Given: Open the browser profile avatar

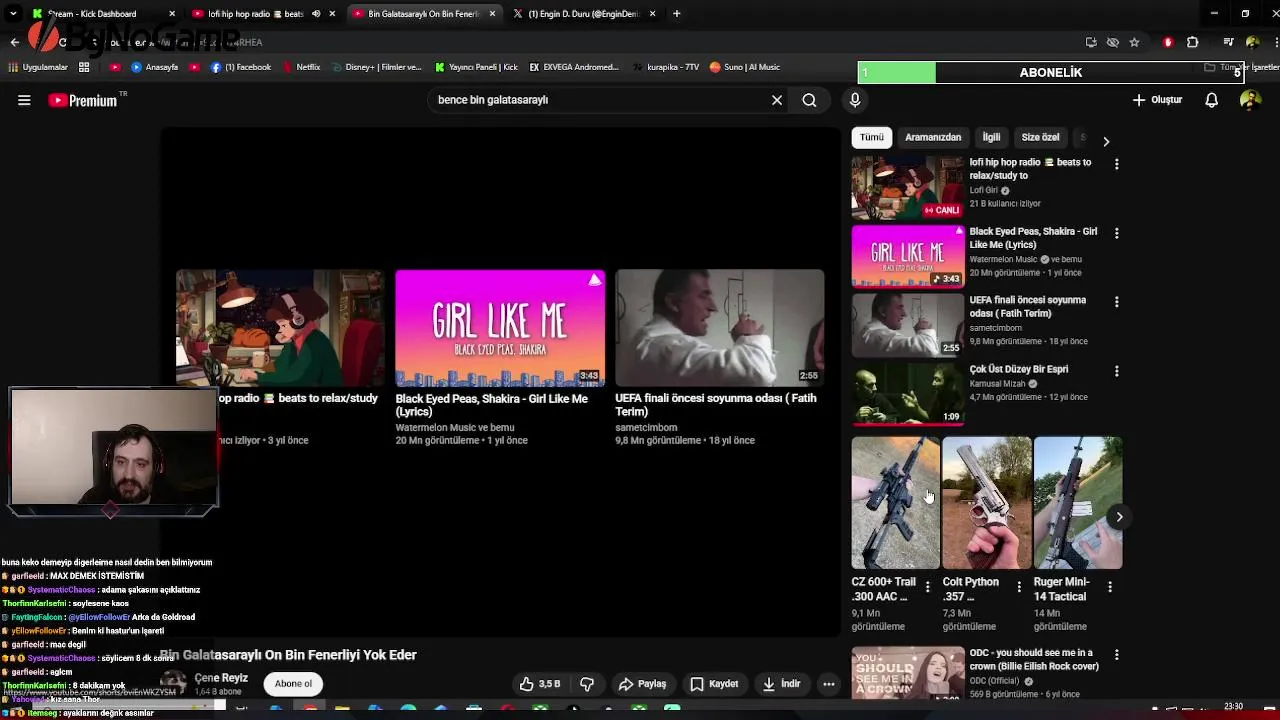Looking at the screenshot, I should click(1252, 42).
